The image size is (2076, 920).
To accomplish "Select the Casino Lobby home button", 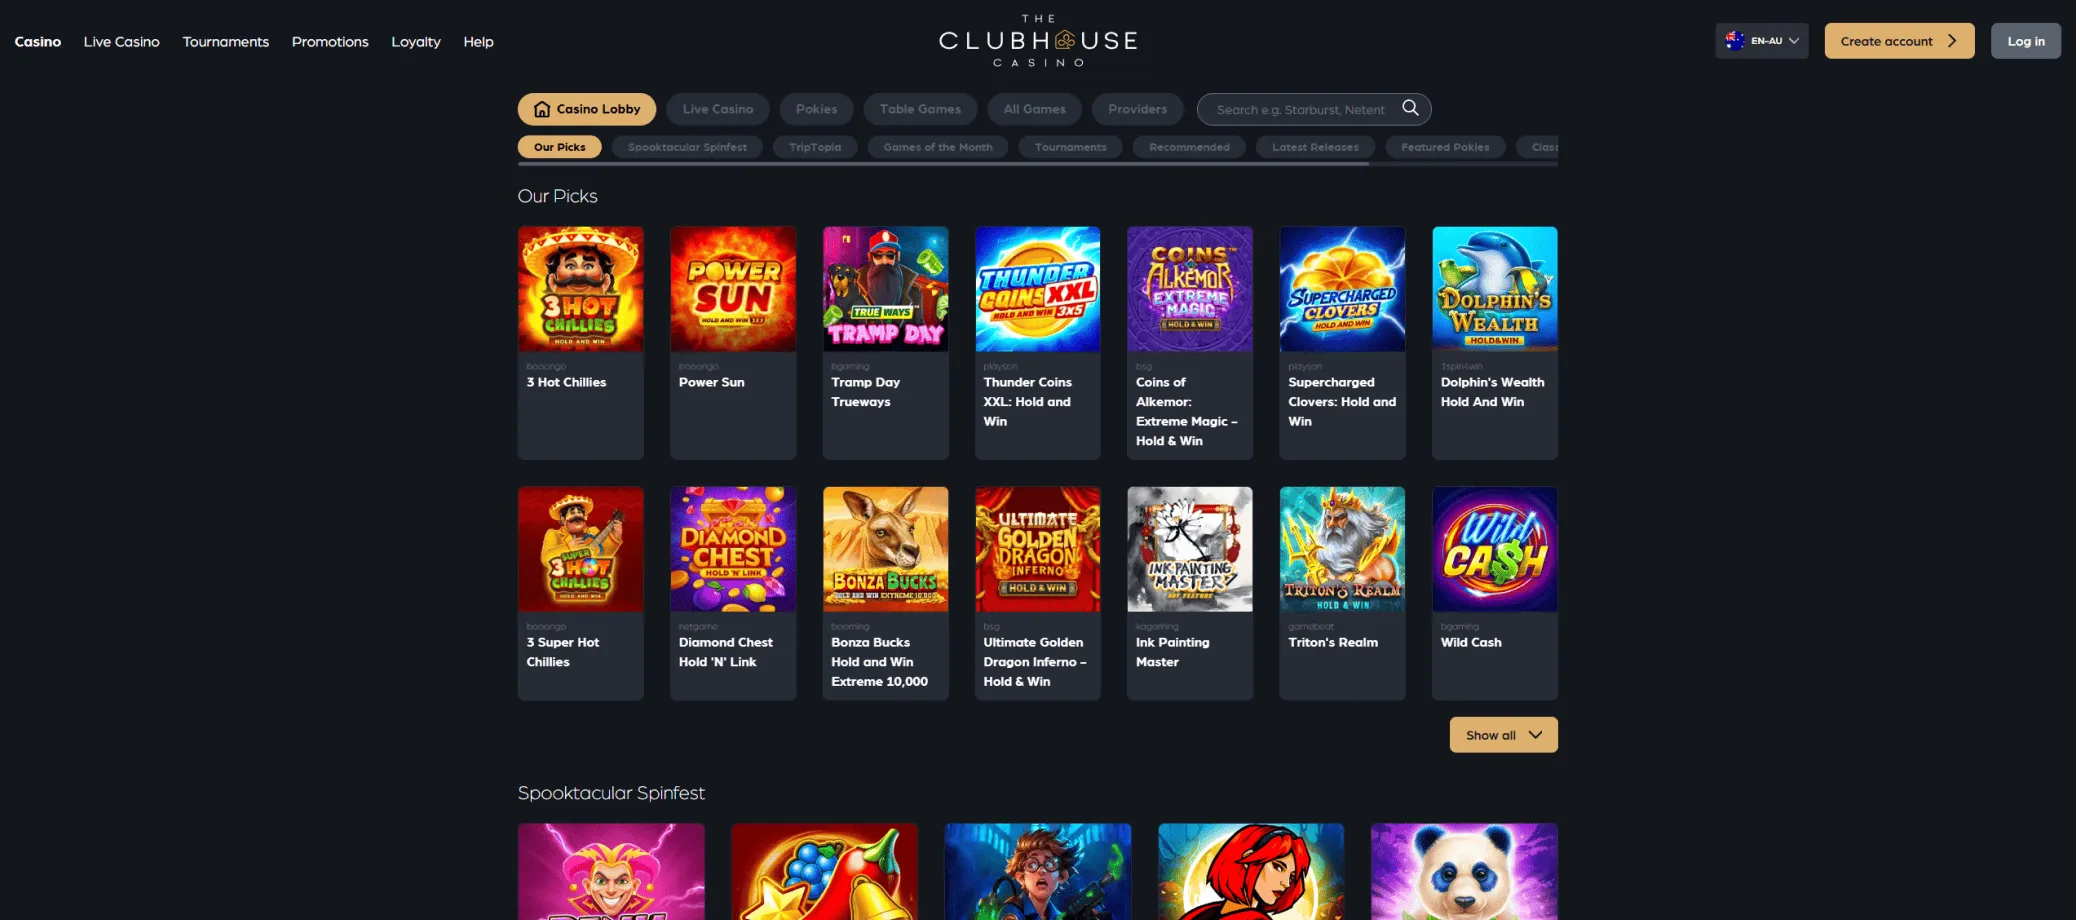I will [x=587, y=109].
